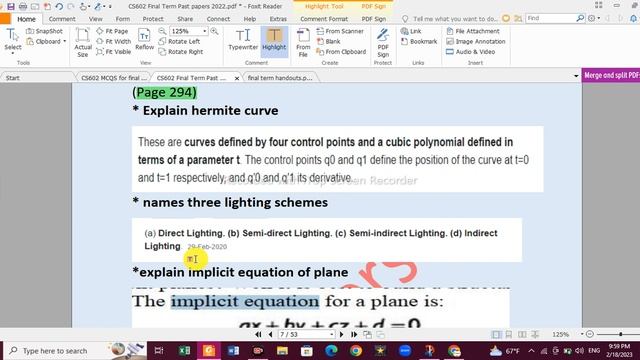Insert Audio & Video
The width and height of the screenshot is (640, 360).
click(x=471, y=52)
